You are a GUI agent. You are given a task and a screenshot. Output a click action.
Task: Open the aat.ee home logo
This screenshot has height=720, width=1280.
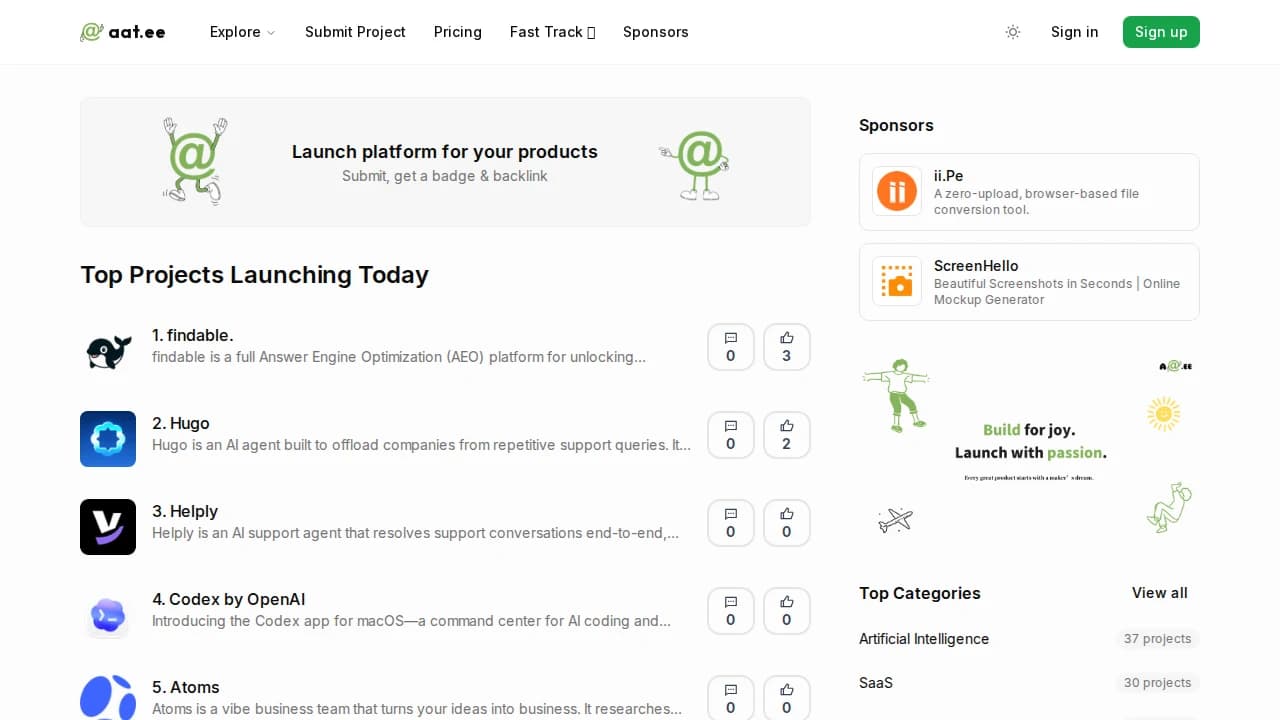pos(123,32)
